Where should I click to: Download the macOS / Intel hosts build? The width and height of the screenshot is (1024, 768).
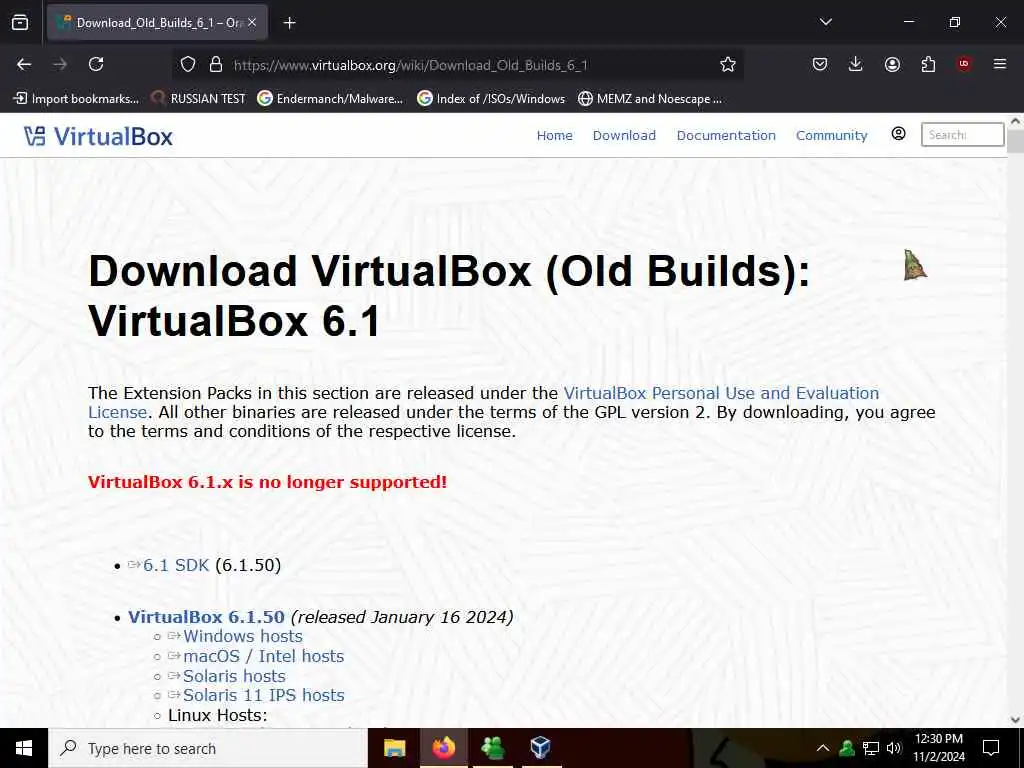click(x=263, y=656)
